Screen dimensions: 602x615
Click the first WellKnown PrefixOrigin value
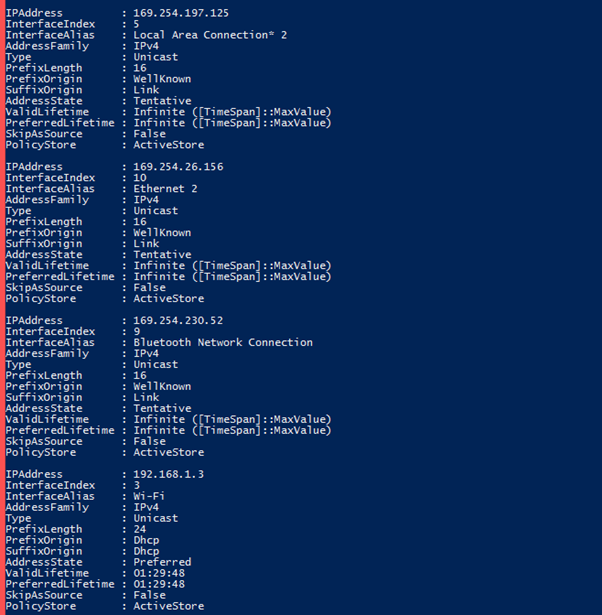click(162, 79)
